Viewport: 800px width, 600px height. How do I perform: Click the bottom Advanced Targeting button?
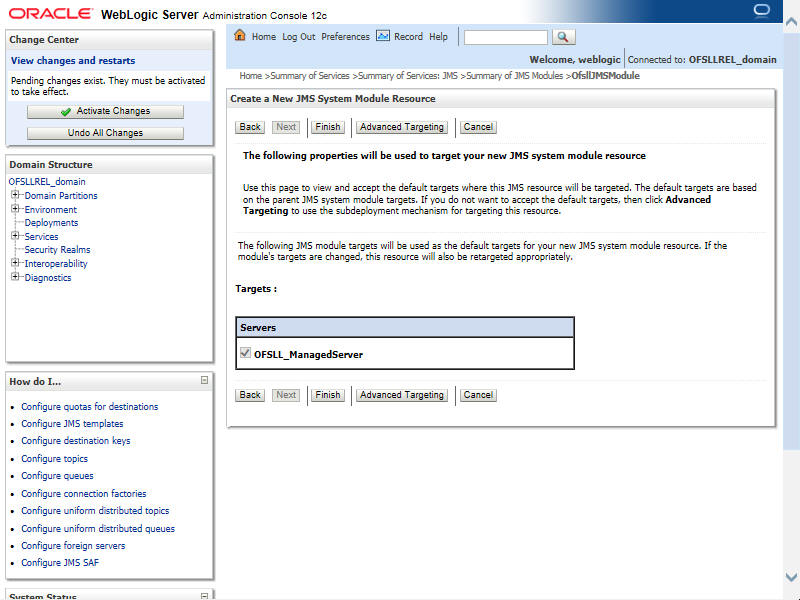tap(402, 395)
